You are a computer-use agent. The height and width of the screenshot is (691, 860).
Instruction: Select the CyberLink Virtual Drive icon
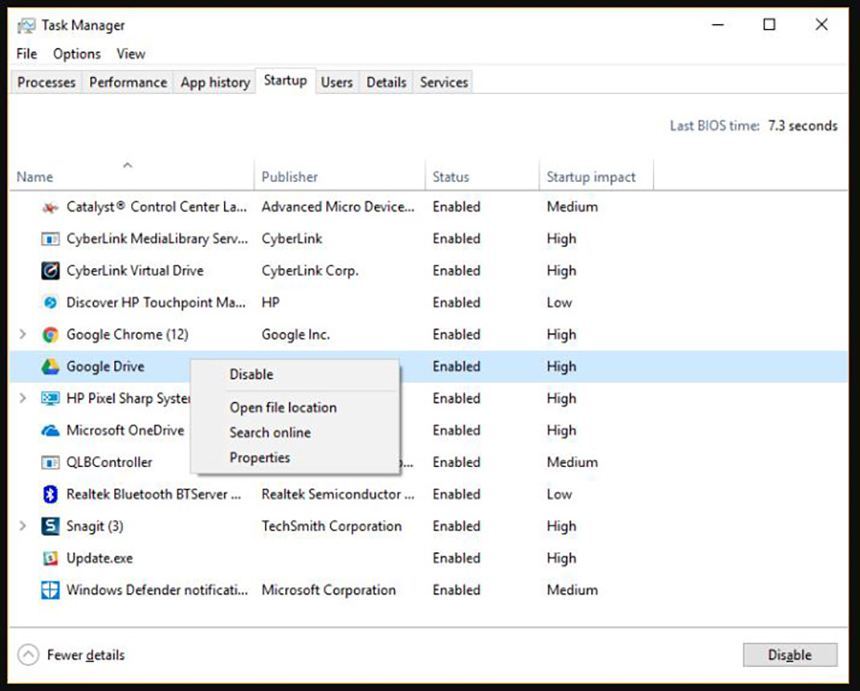pyautogui.click(x=50, y=271)
